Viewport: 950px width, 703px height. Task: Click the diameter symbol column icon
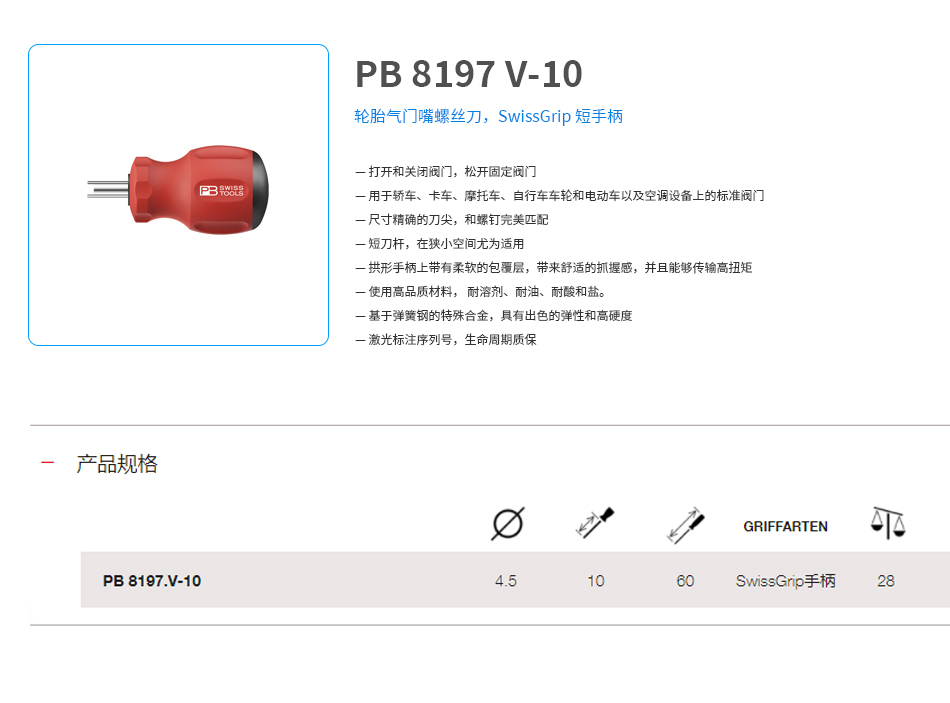coord(508,524)
